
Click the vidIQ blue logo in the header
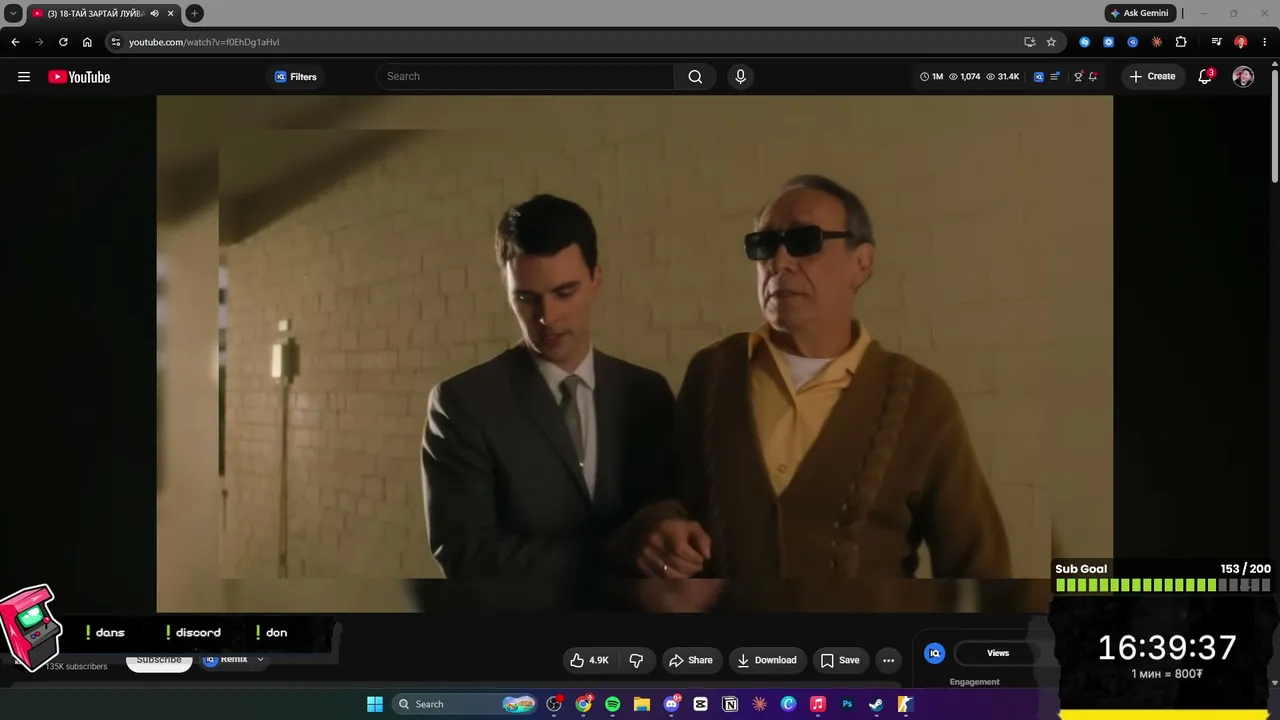pyautogui.click(x=1038, y=77)
